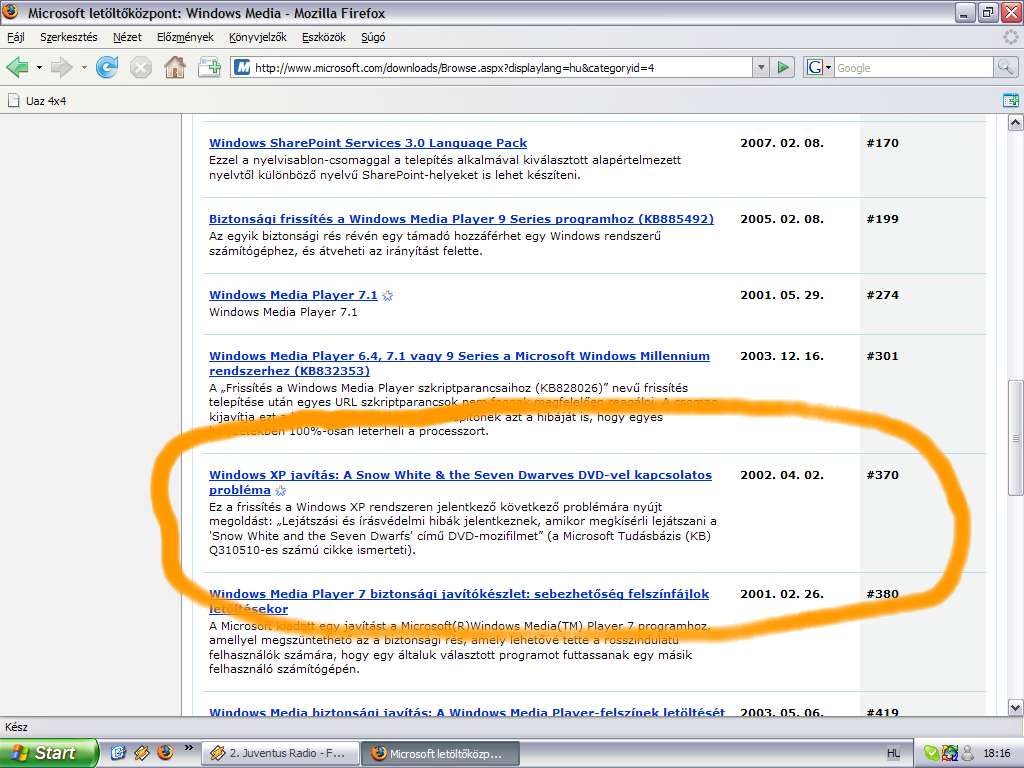Open Windows SharePoint Services 3.0 Language Pack link
This screenshot has width=1024, height=768.
pyautogui.click(x=368, y=143)
